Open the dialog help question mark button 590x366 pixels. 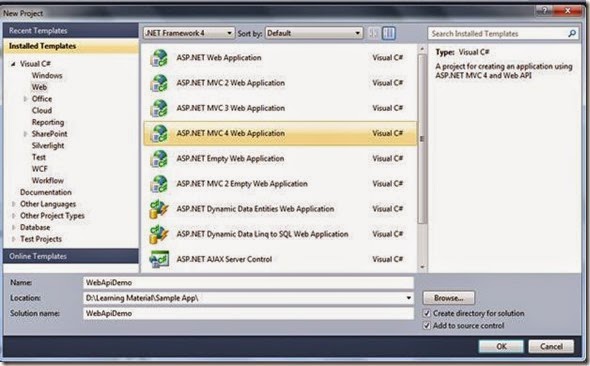click(x=545, y=11)
